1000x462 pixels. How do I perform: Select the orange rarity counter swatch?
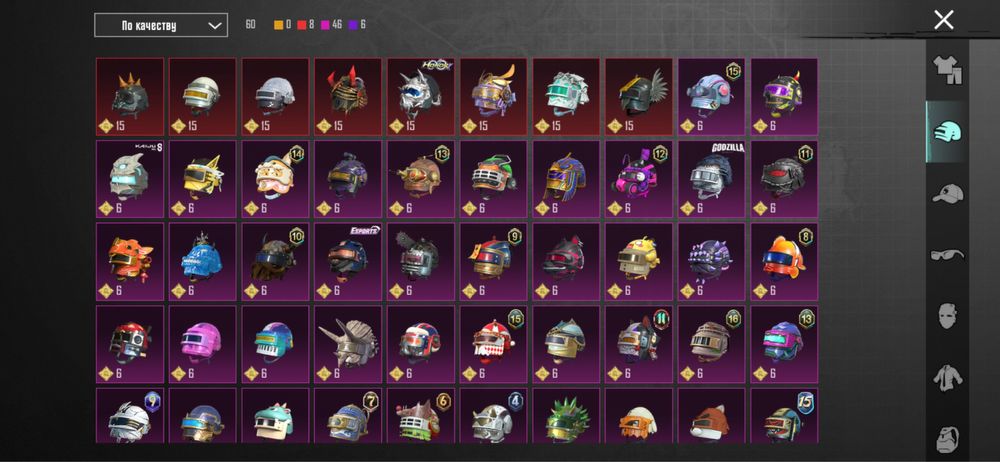(279, 25)
